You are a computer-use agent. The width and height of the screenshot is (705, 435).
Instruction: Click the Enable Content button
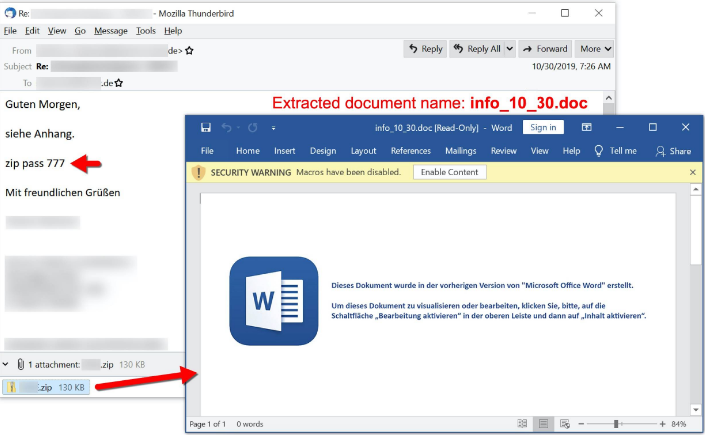(x=449, y=172)
